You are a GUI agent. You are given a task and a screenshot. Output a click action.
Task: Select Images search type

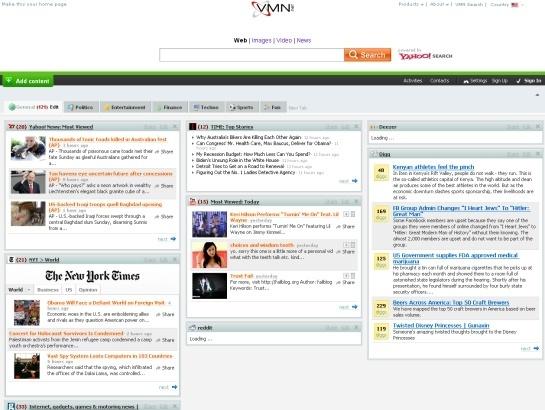pos(261,40)
